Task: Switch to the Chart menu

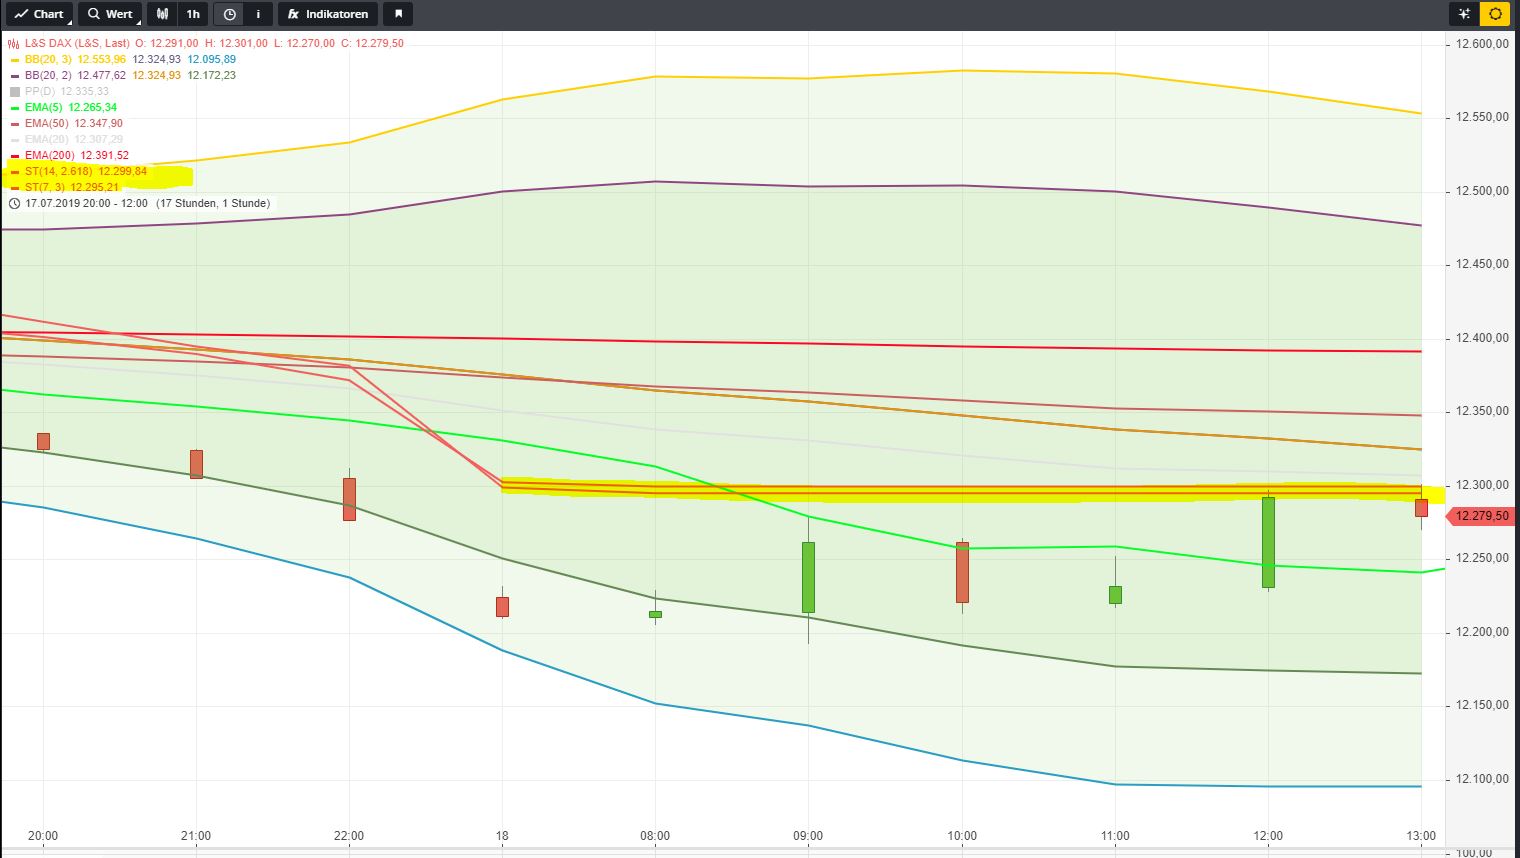Action: point(39,14)
